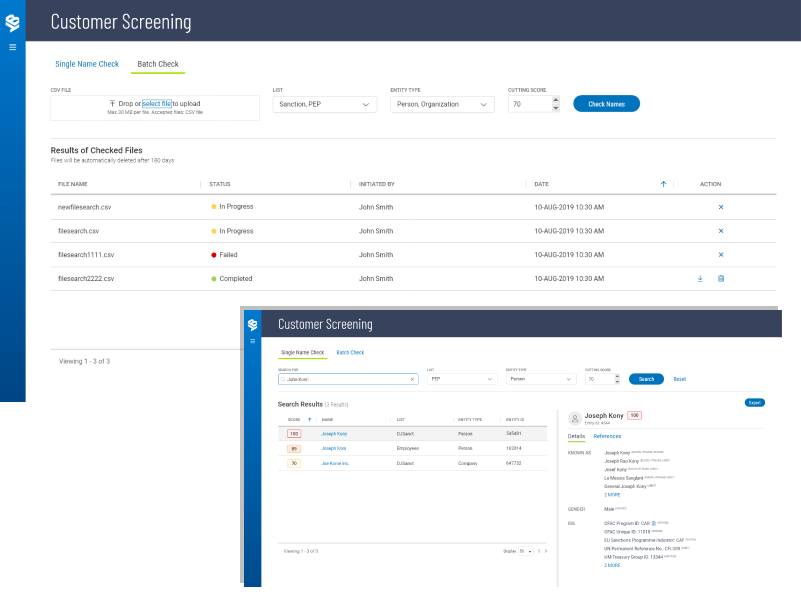The image size is (801, 600).
Task: Click X icon in filesearch1111.csv row
Action: [x=721, y=255]
